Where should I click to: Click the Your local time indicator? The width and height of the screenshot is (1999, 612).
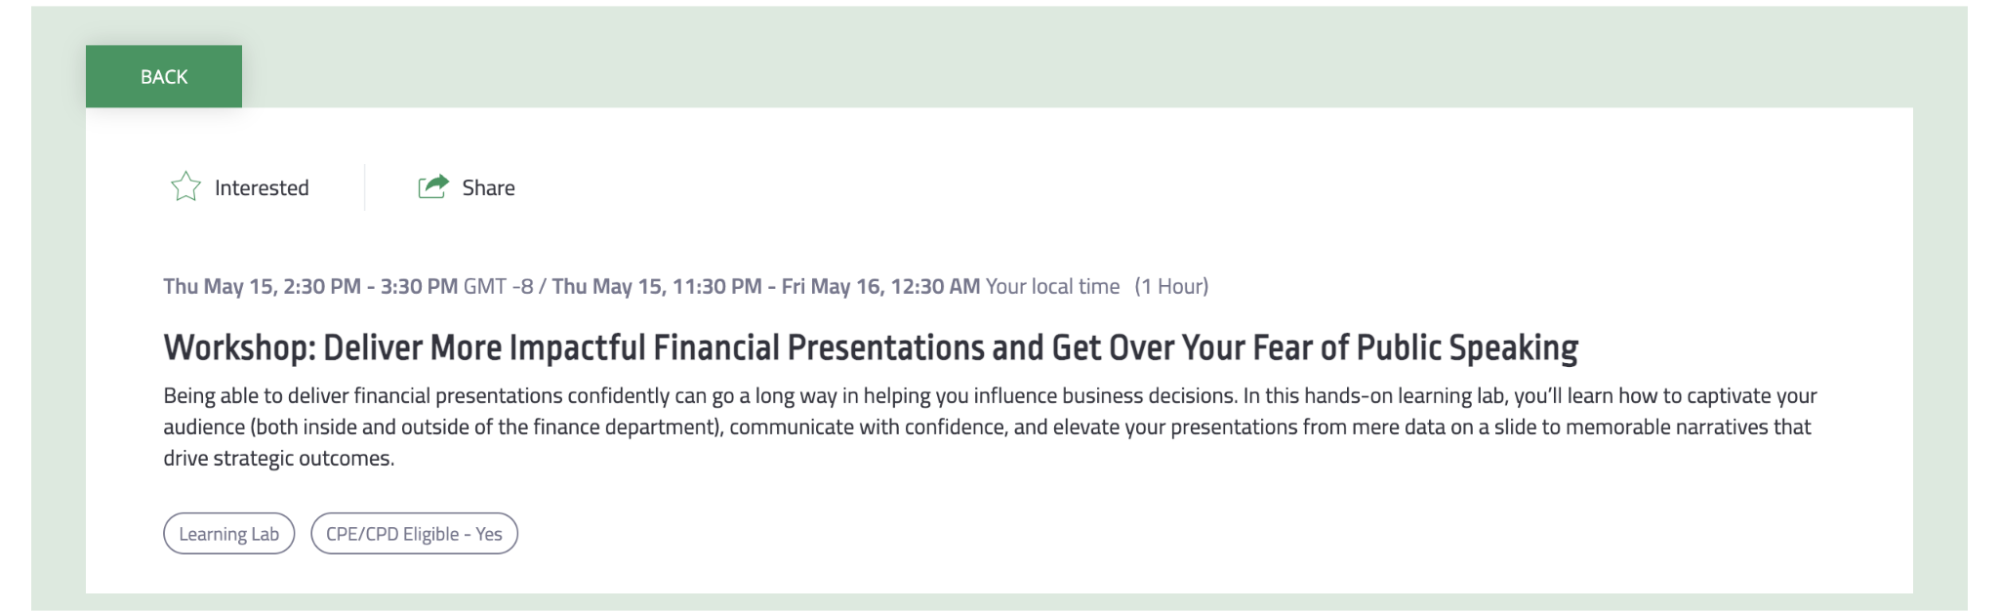tap(1051, 286)
